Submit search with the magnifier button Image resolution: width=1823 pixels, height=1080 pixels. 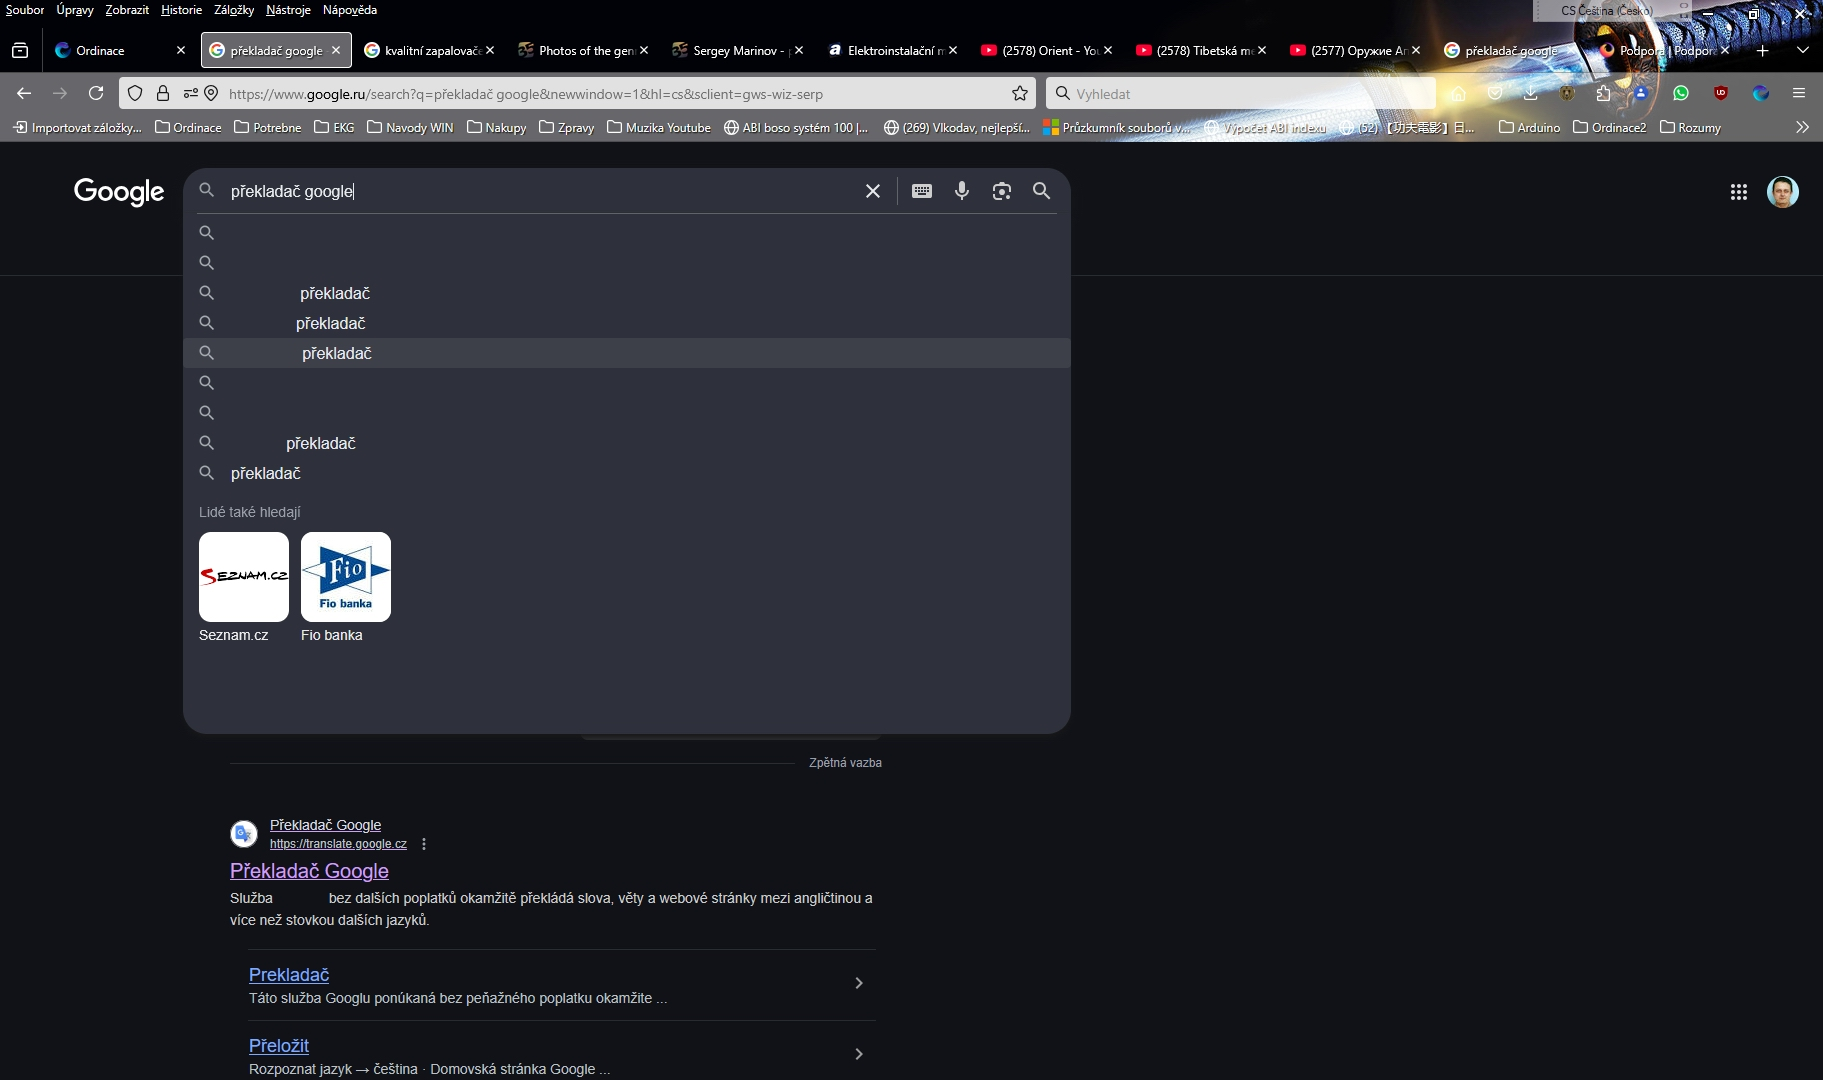point(1041,191)
